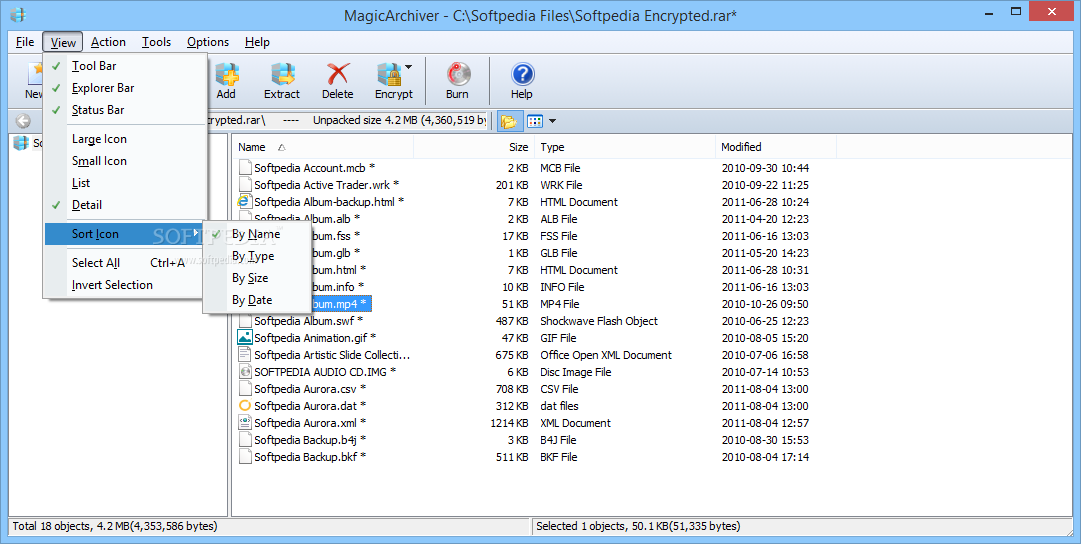
Task: Select Softpedia Active Trader.wrk file
Action: 326,185
